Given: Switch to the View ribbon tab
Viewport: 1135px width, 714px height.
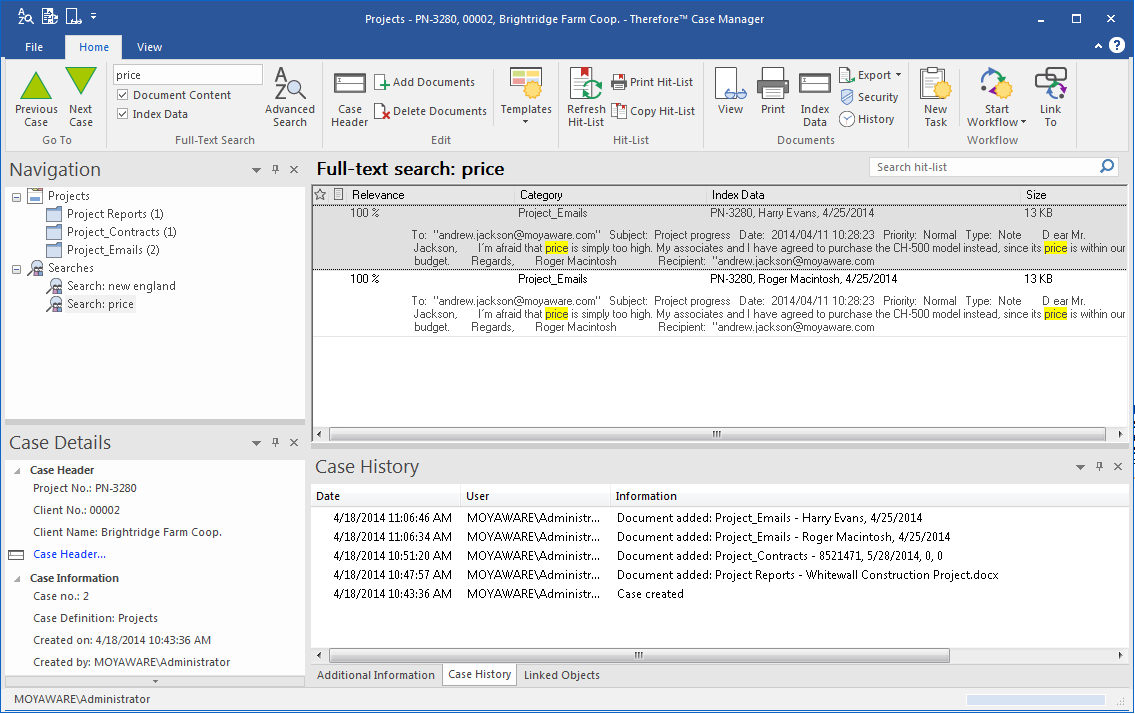Looking at the screenshot, I should click(x=149, y=46).
